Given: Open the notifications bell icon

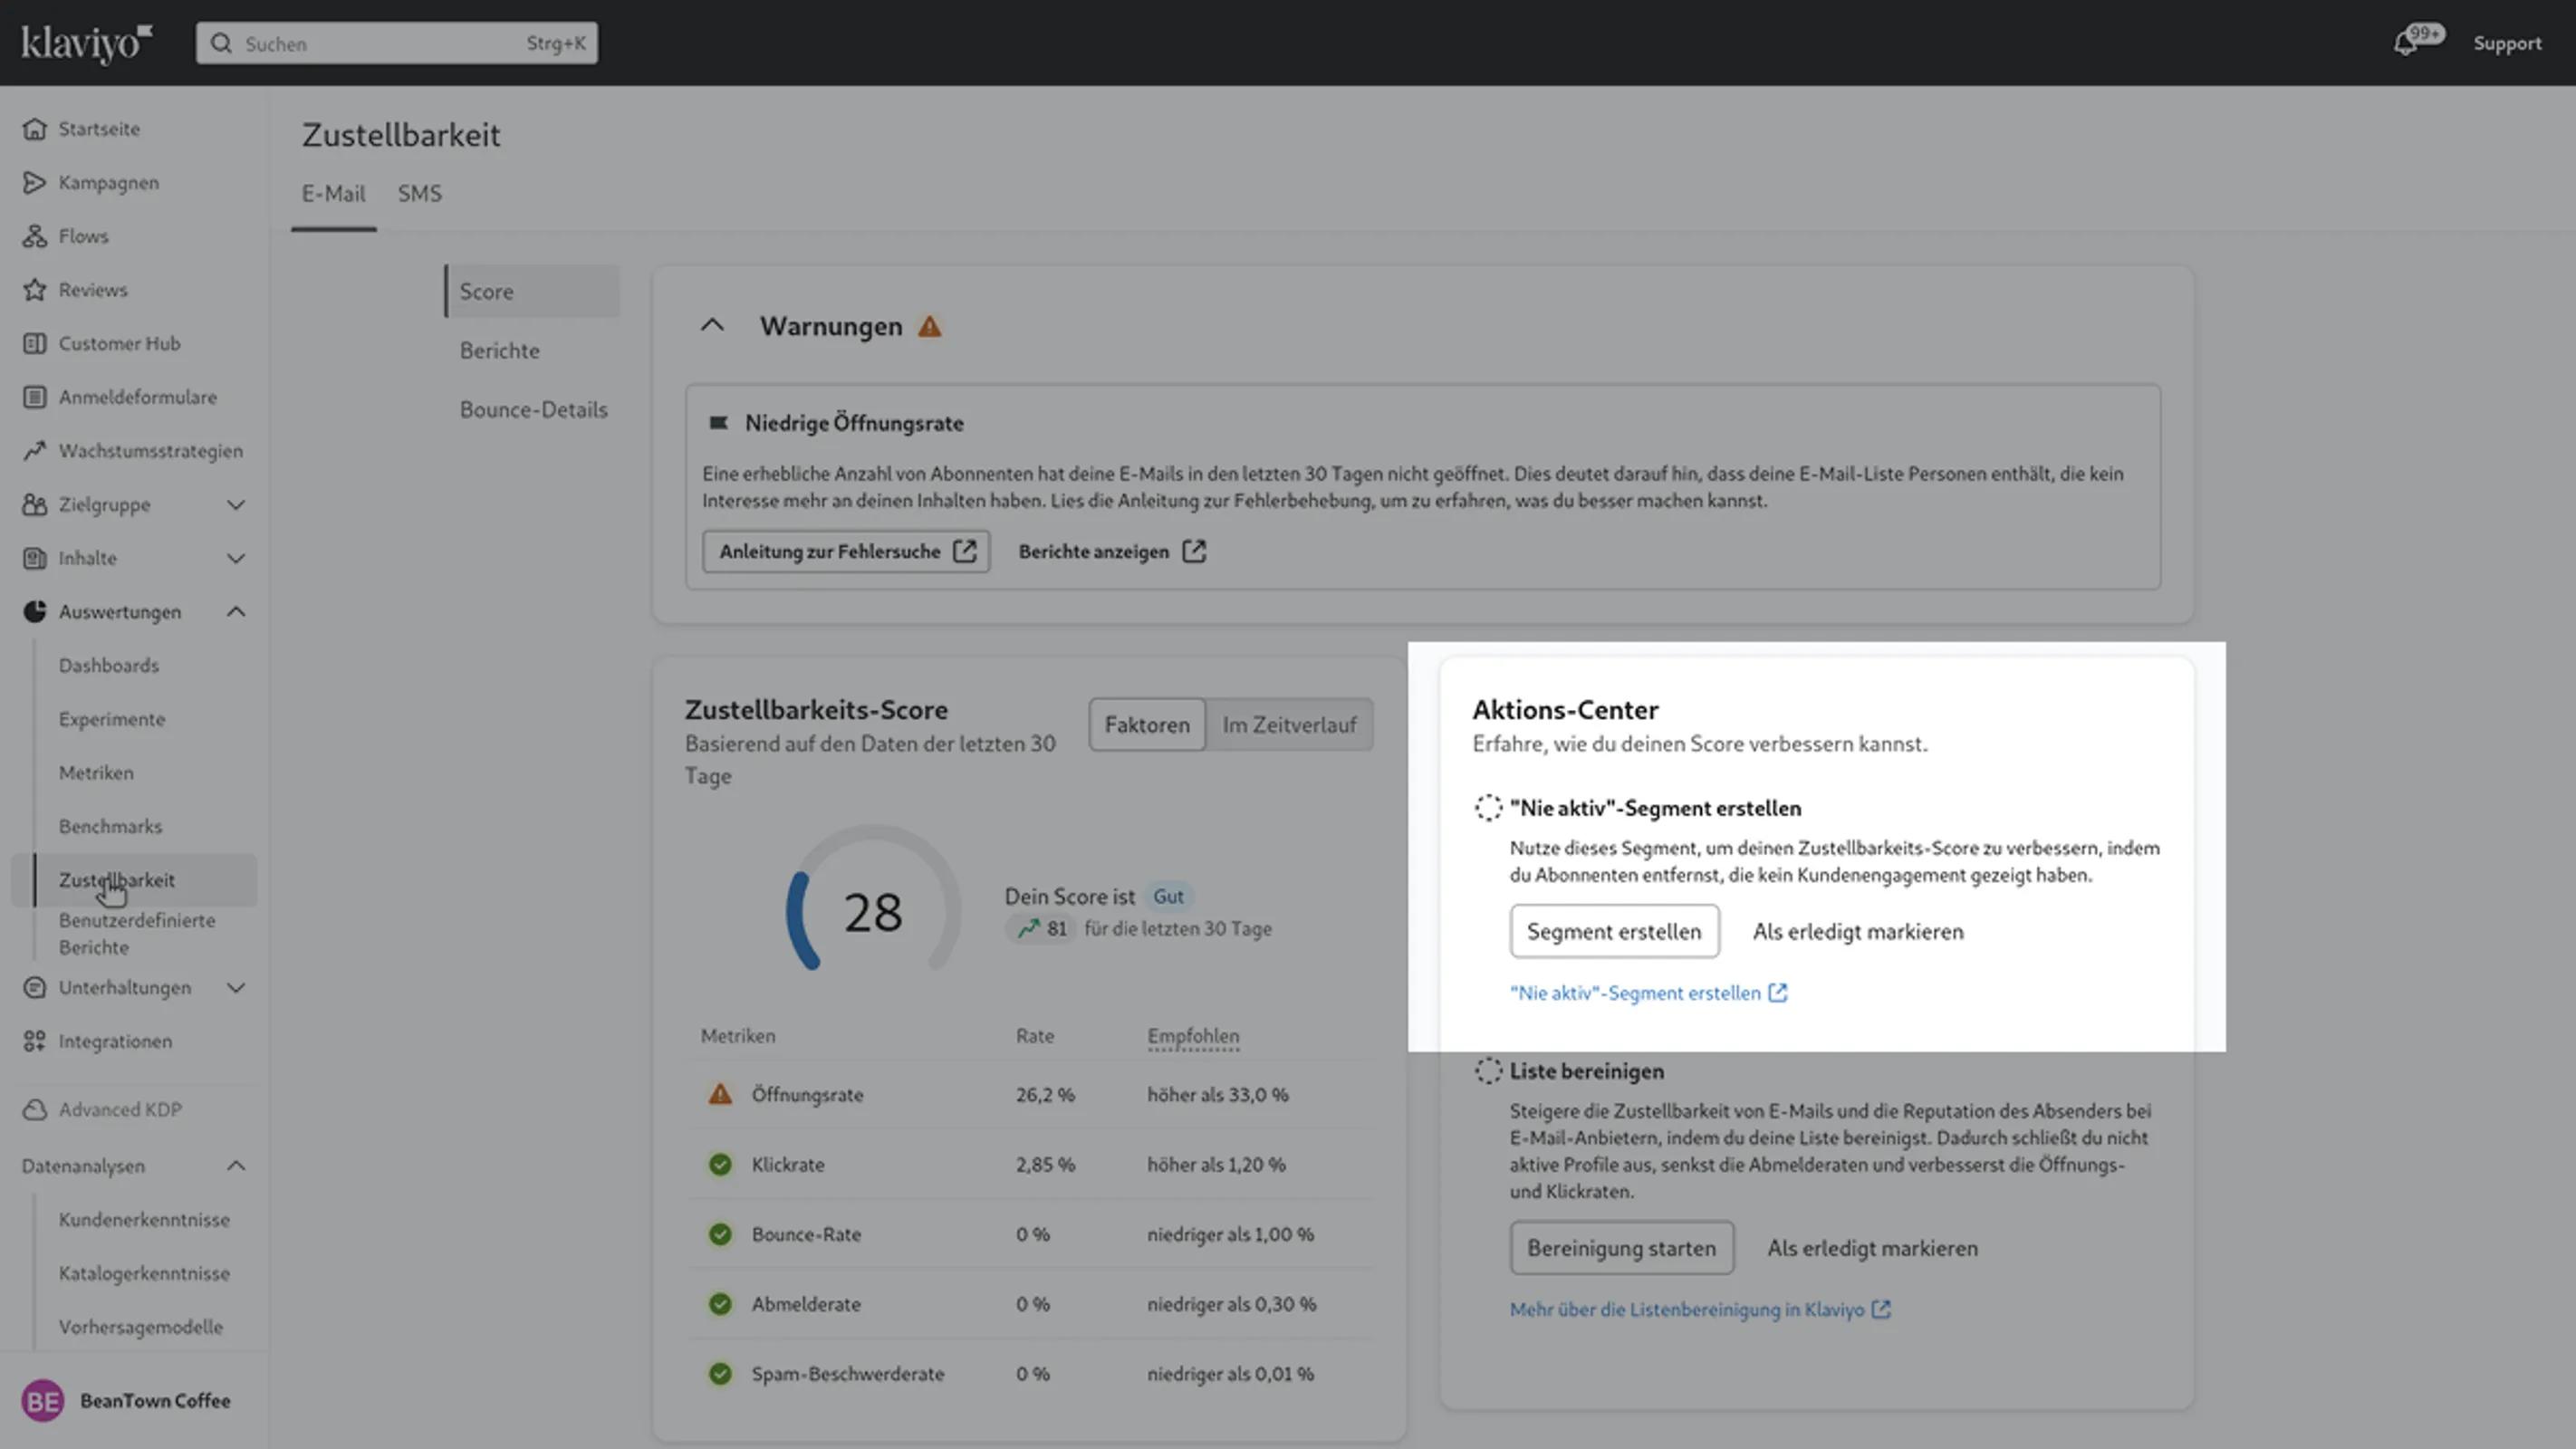Looking at the screenshot, I should [x=2405, y=44].
